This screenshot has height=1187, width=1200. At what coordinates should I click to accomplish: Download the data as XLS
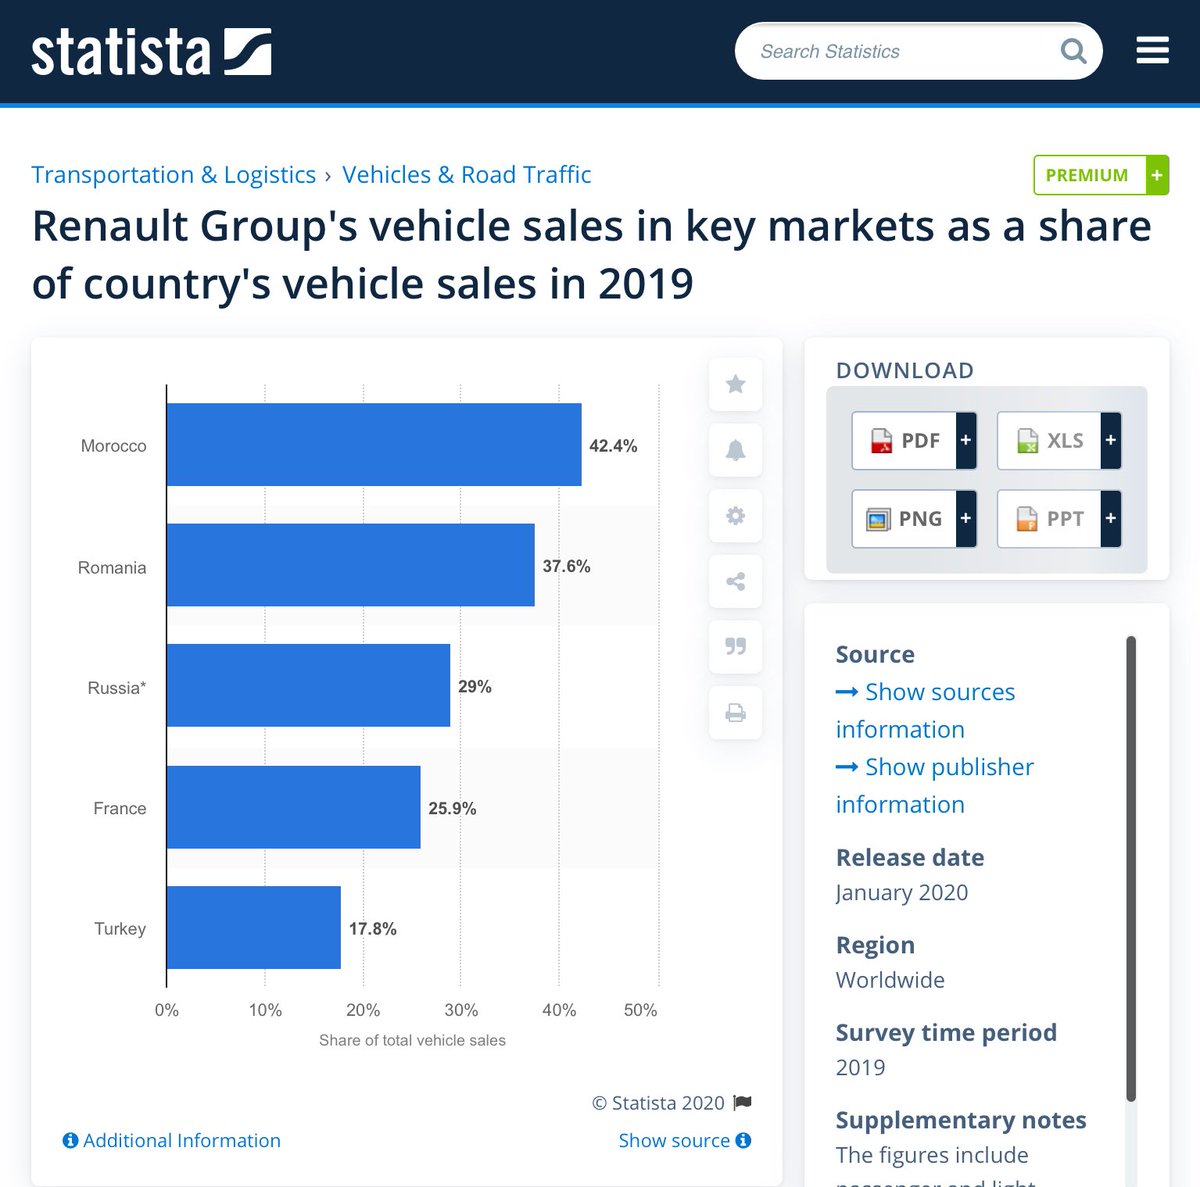click(1059, 440)
